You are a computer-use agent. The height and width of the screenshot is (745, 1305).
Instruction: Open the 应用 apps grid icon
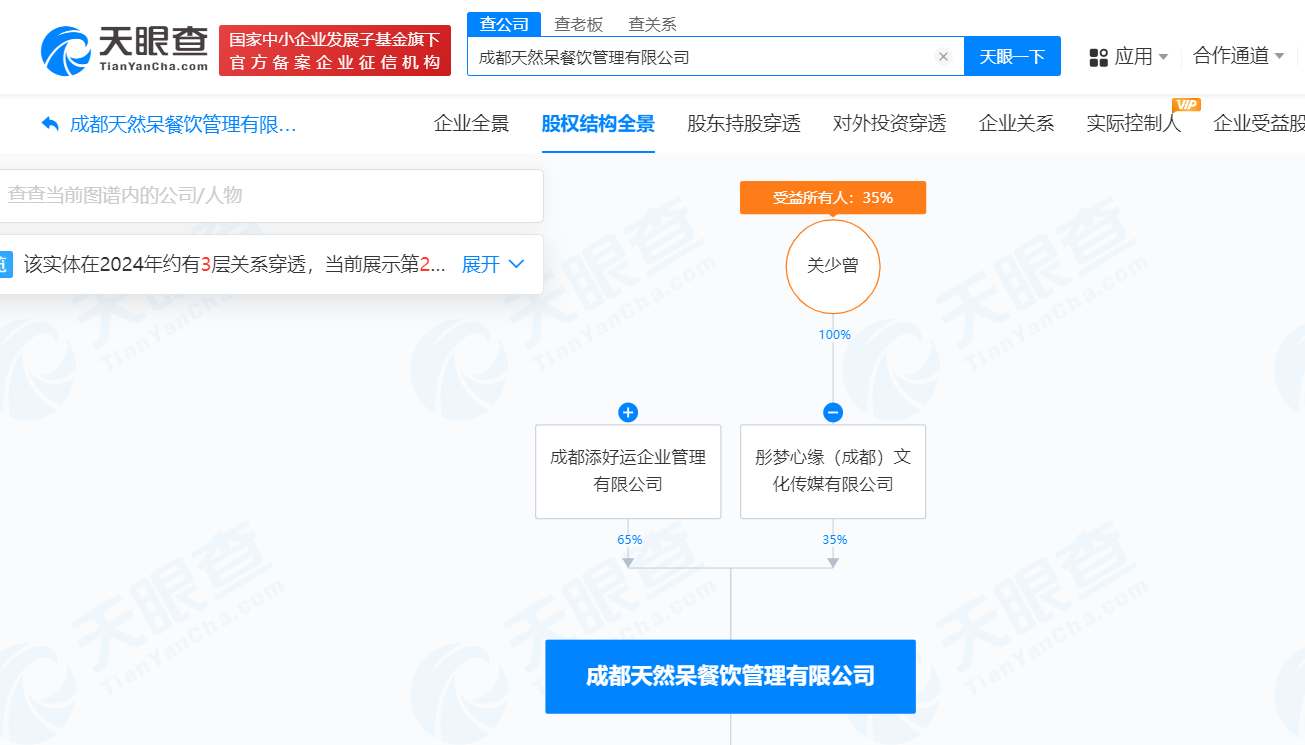point(1099,57)
